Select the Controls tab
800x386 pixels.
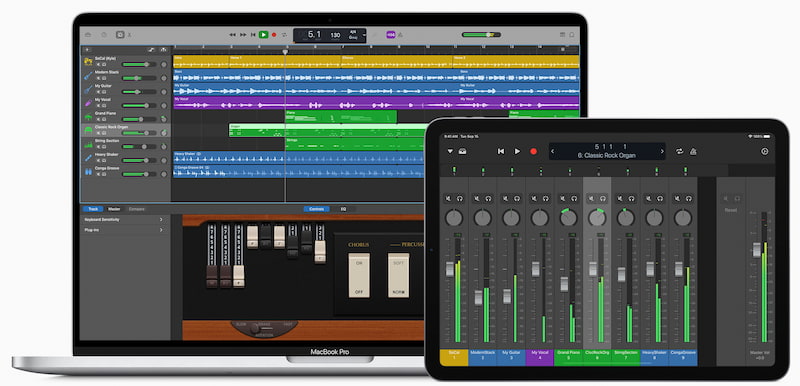click(x=317, y=209)
